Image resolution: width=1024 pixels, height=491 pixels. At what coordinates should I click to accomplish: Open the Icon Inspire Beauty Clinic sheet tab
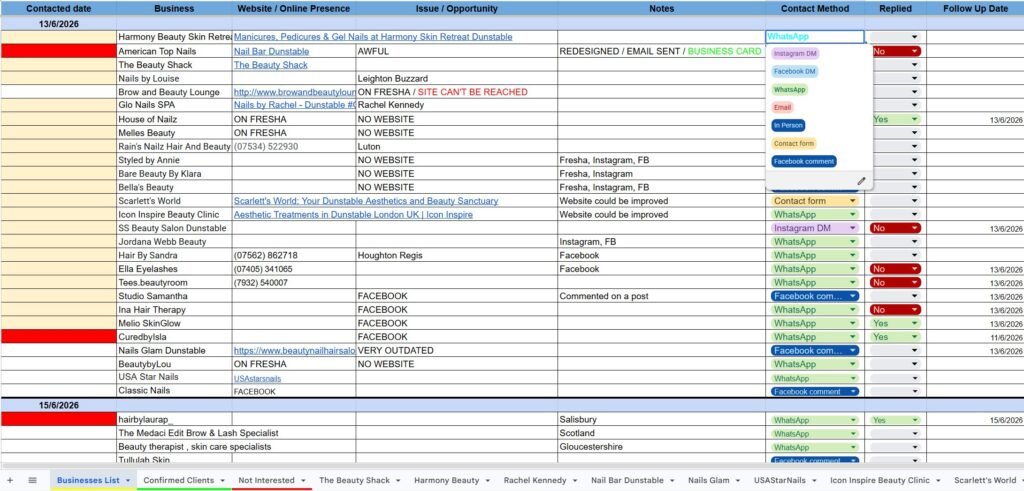pos(880,480)
